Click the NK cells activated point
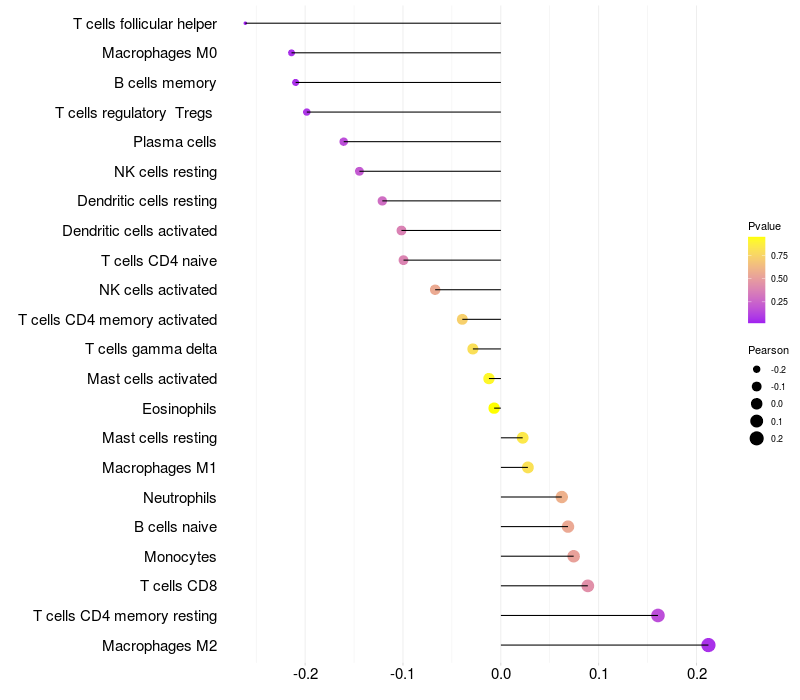This screenshot has width=800, height=700. click(435, 290)
